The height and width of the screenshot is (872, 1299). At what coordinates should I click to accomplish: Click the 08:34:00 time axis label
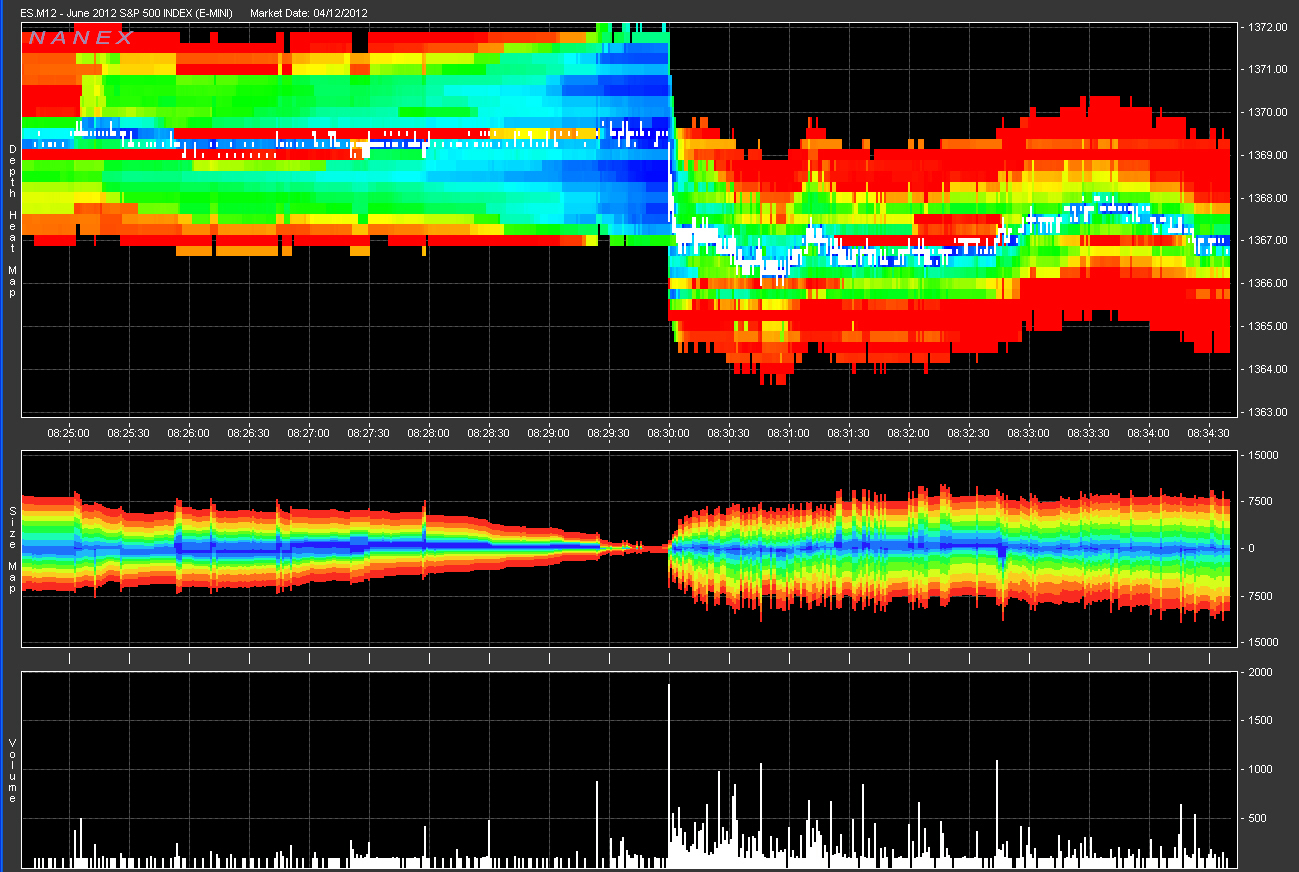click(1149, 433)
